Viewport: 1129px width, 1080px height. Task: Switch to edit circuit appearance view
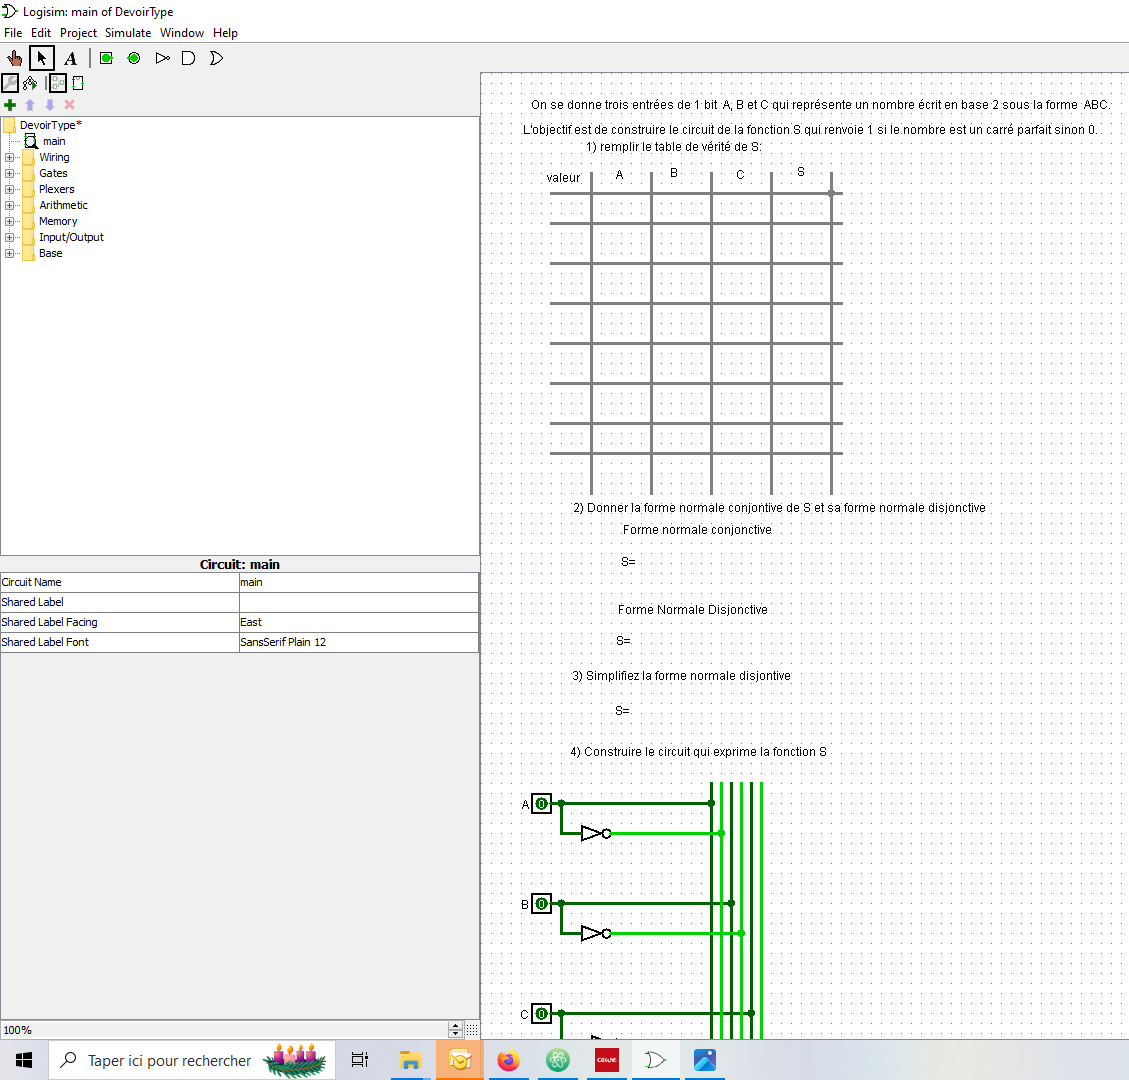click(x=78, y=84)
